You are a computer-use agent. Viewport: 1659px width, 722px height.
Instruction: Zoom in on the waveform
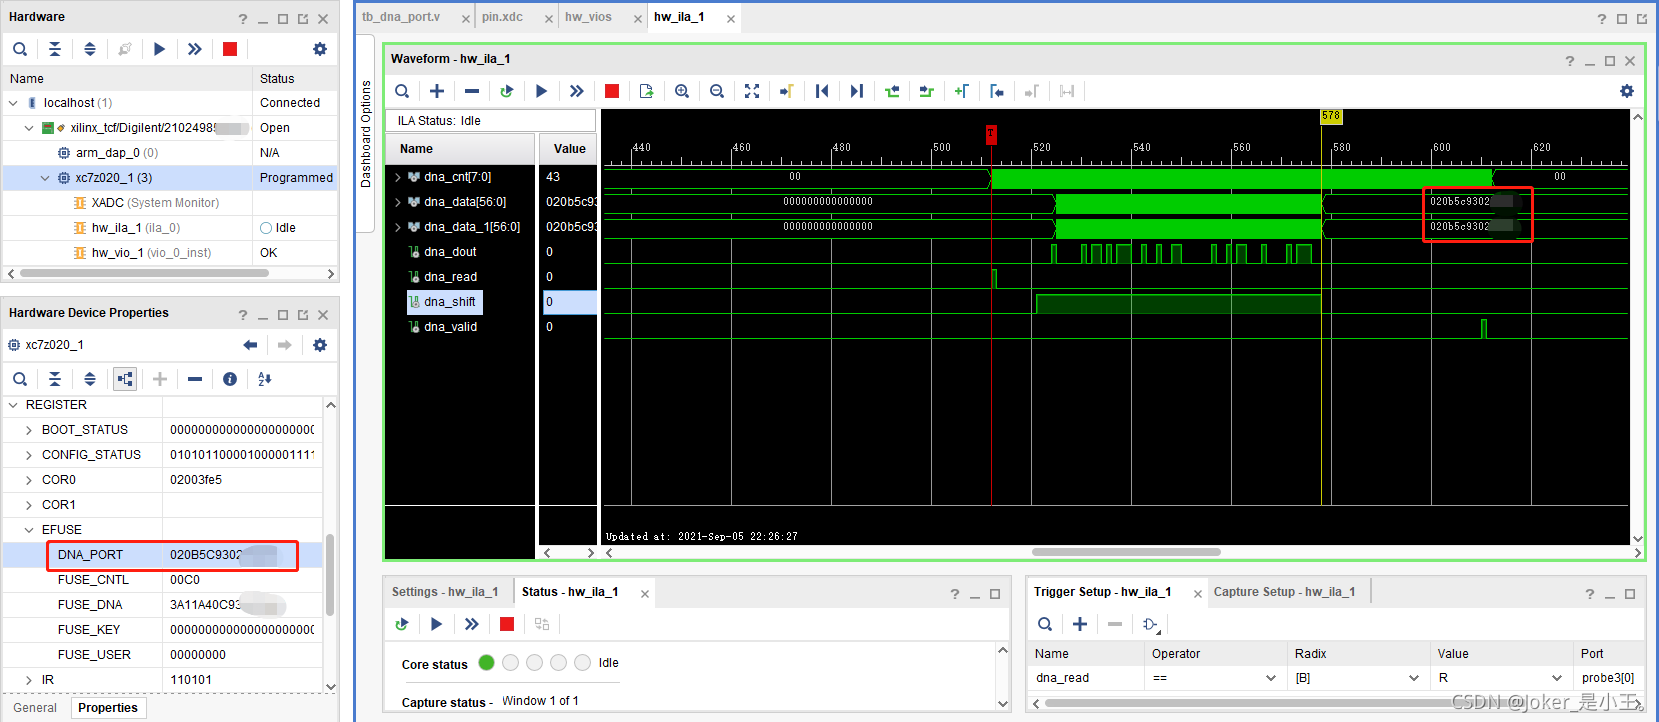tap(682, 91)
